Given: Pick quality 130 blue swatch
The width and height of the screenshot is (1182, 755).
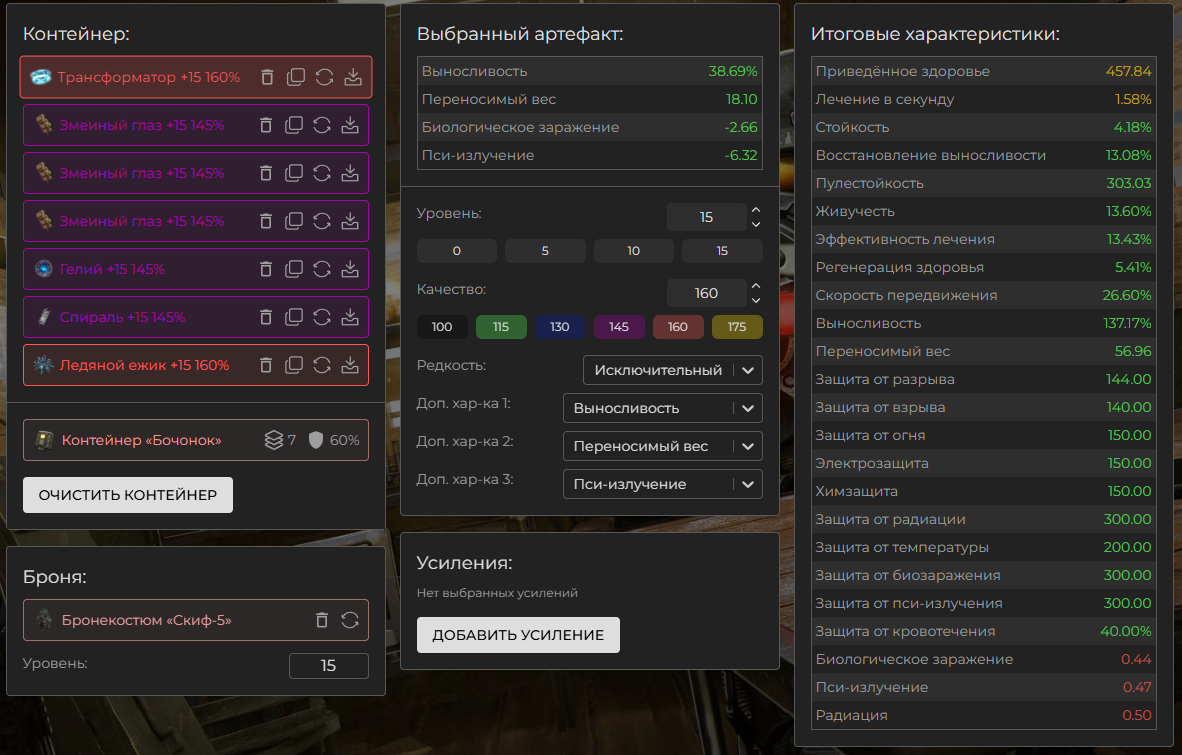Looking at the screenshot, I should (560, 327).
